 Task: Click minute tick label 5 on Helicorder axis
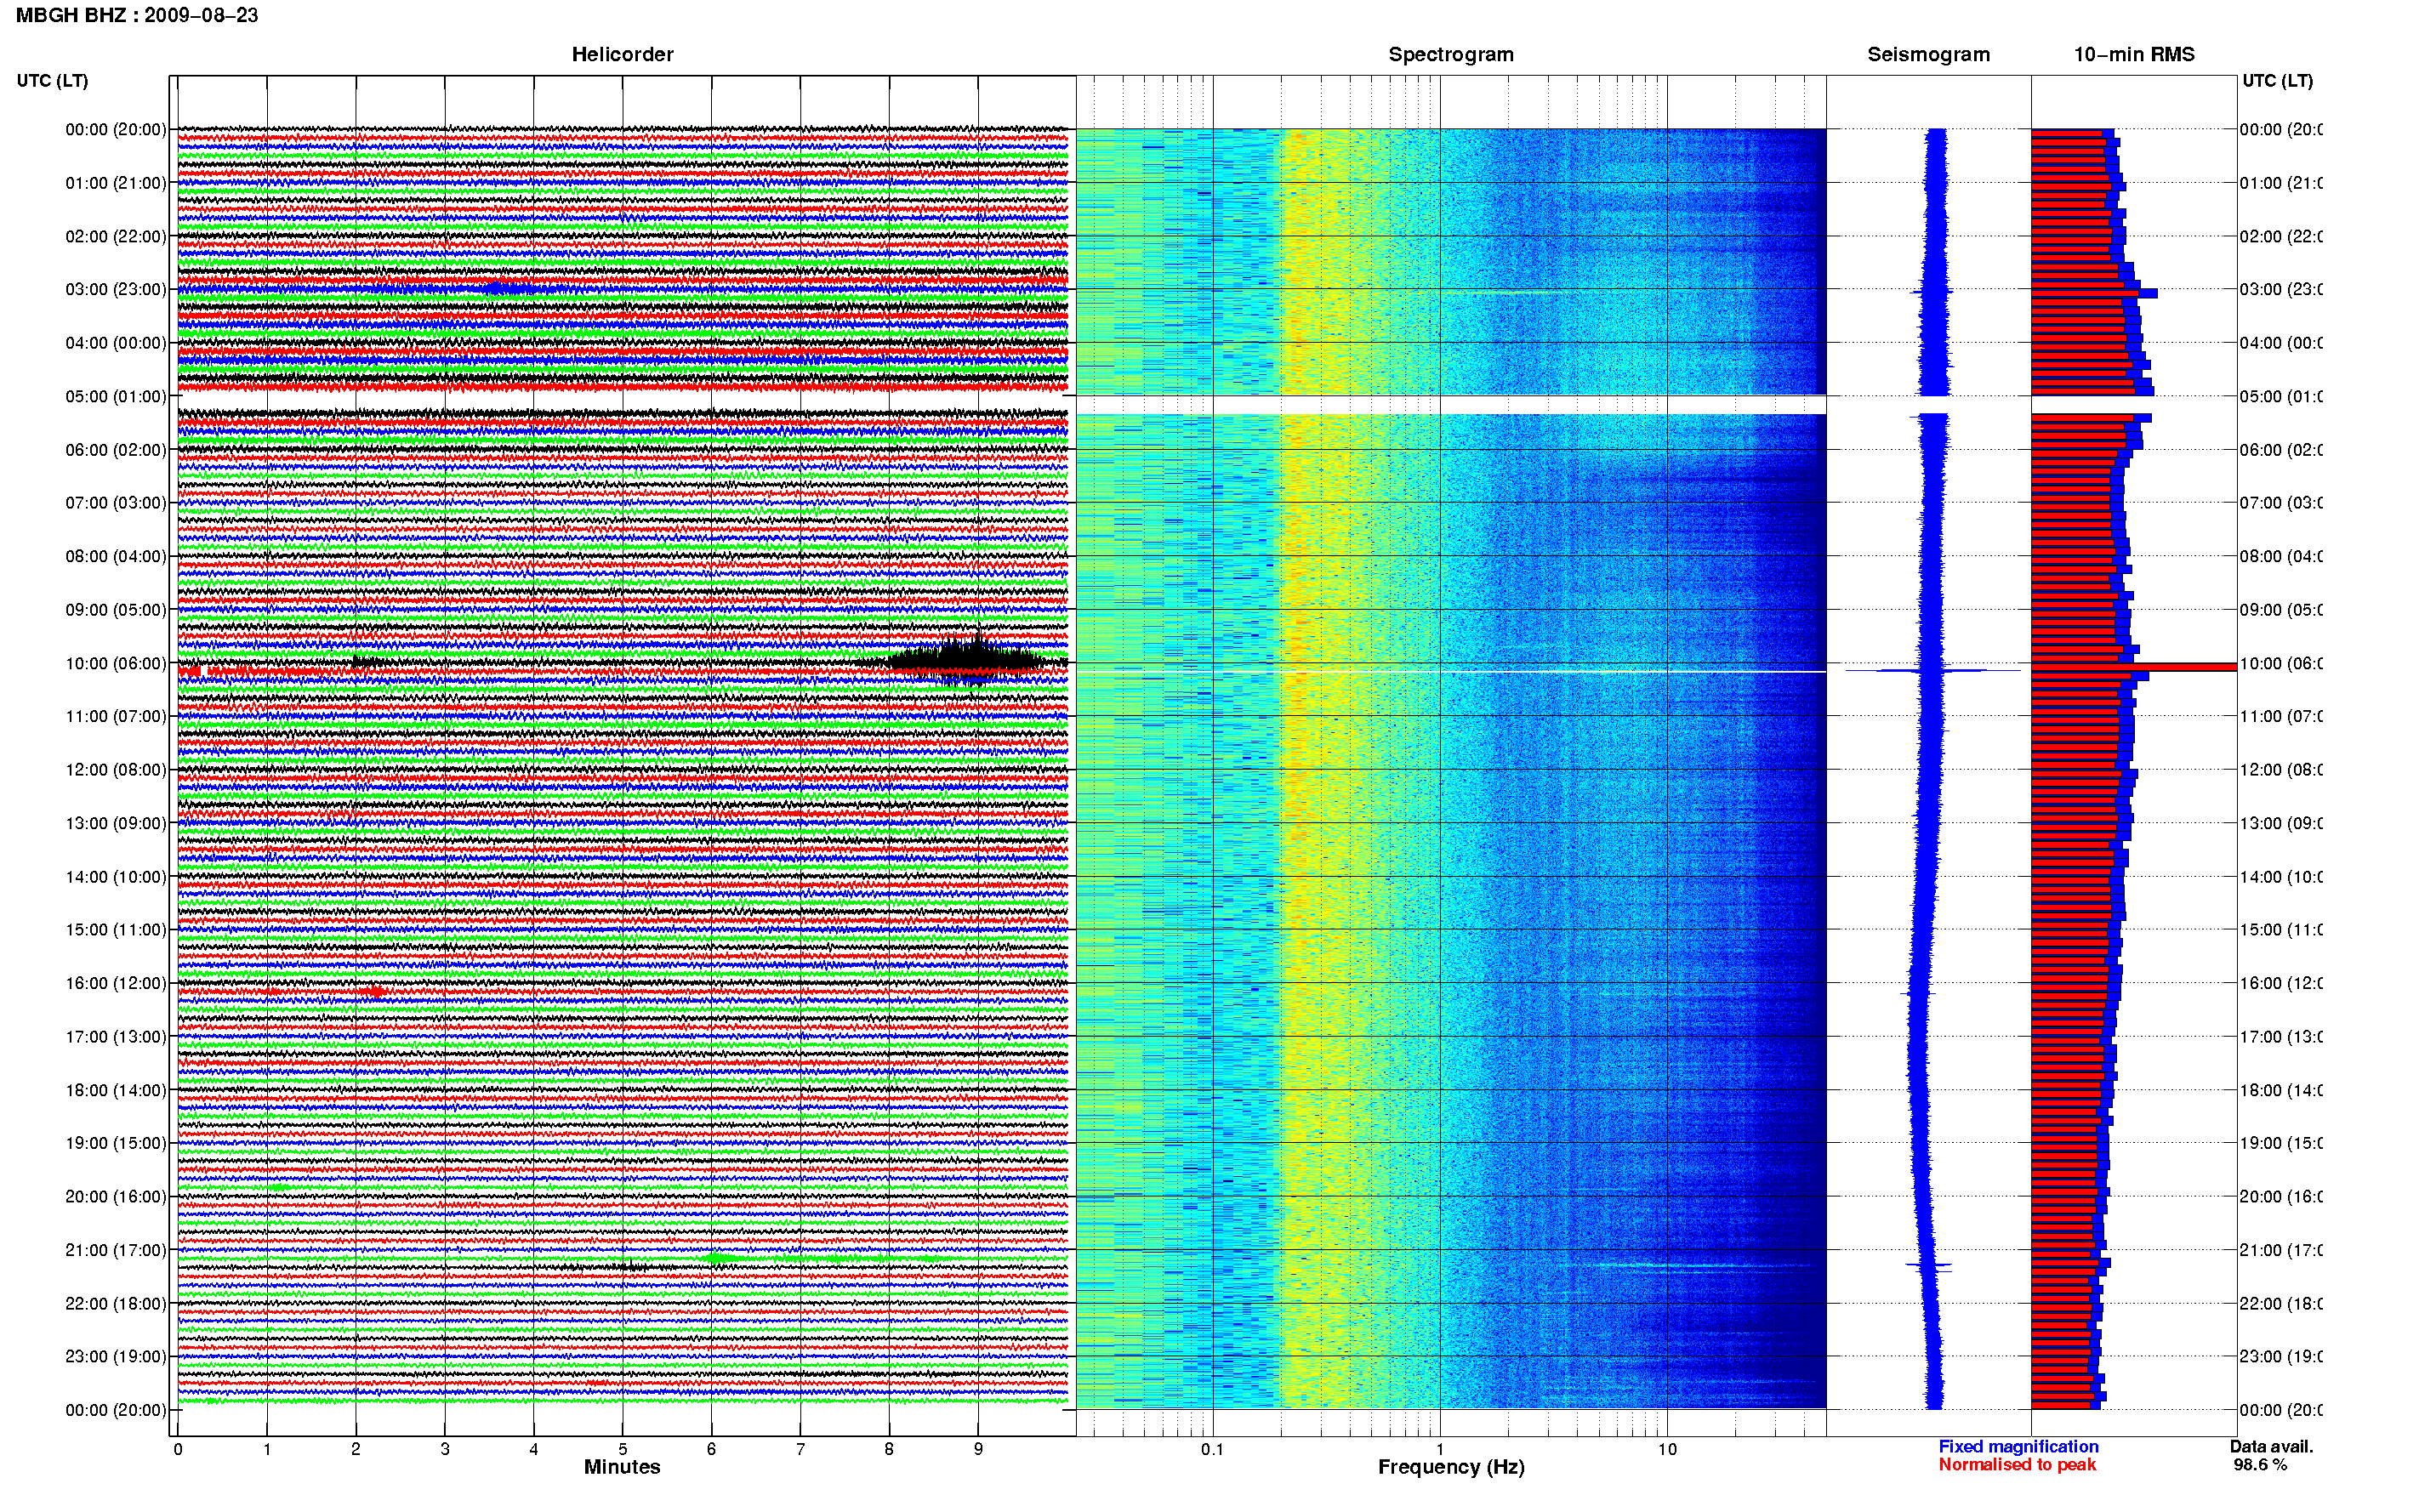pos(622,1449)
